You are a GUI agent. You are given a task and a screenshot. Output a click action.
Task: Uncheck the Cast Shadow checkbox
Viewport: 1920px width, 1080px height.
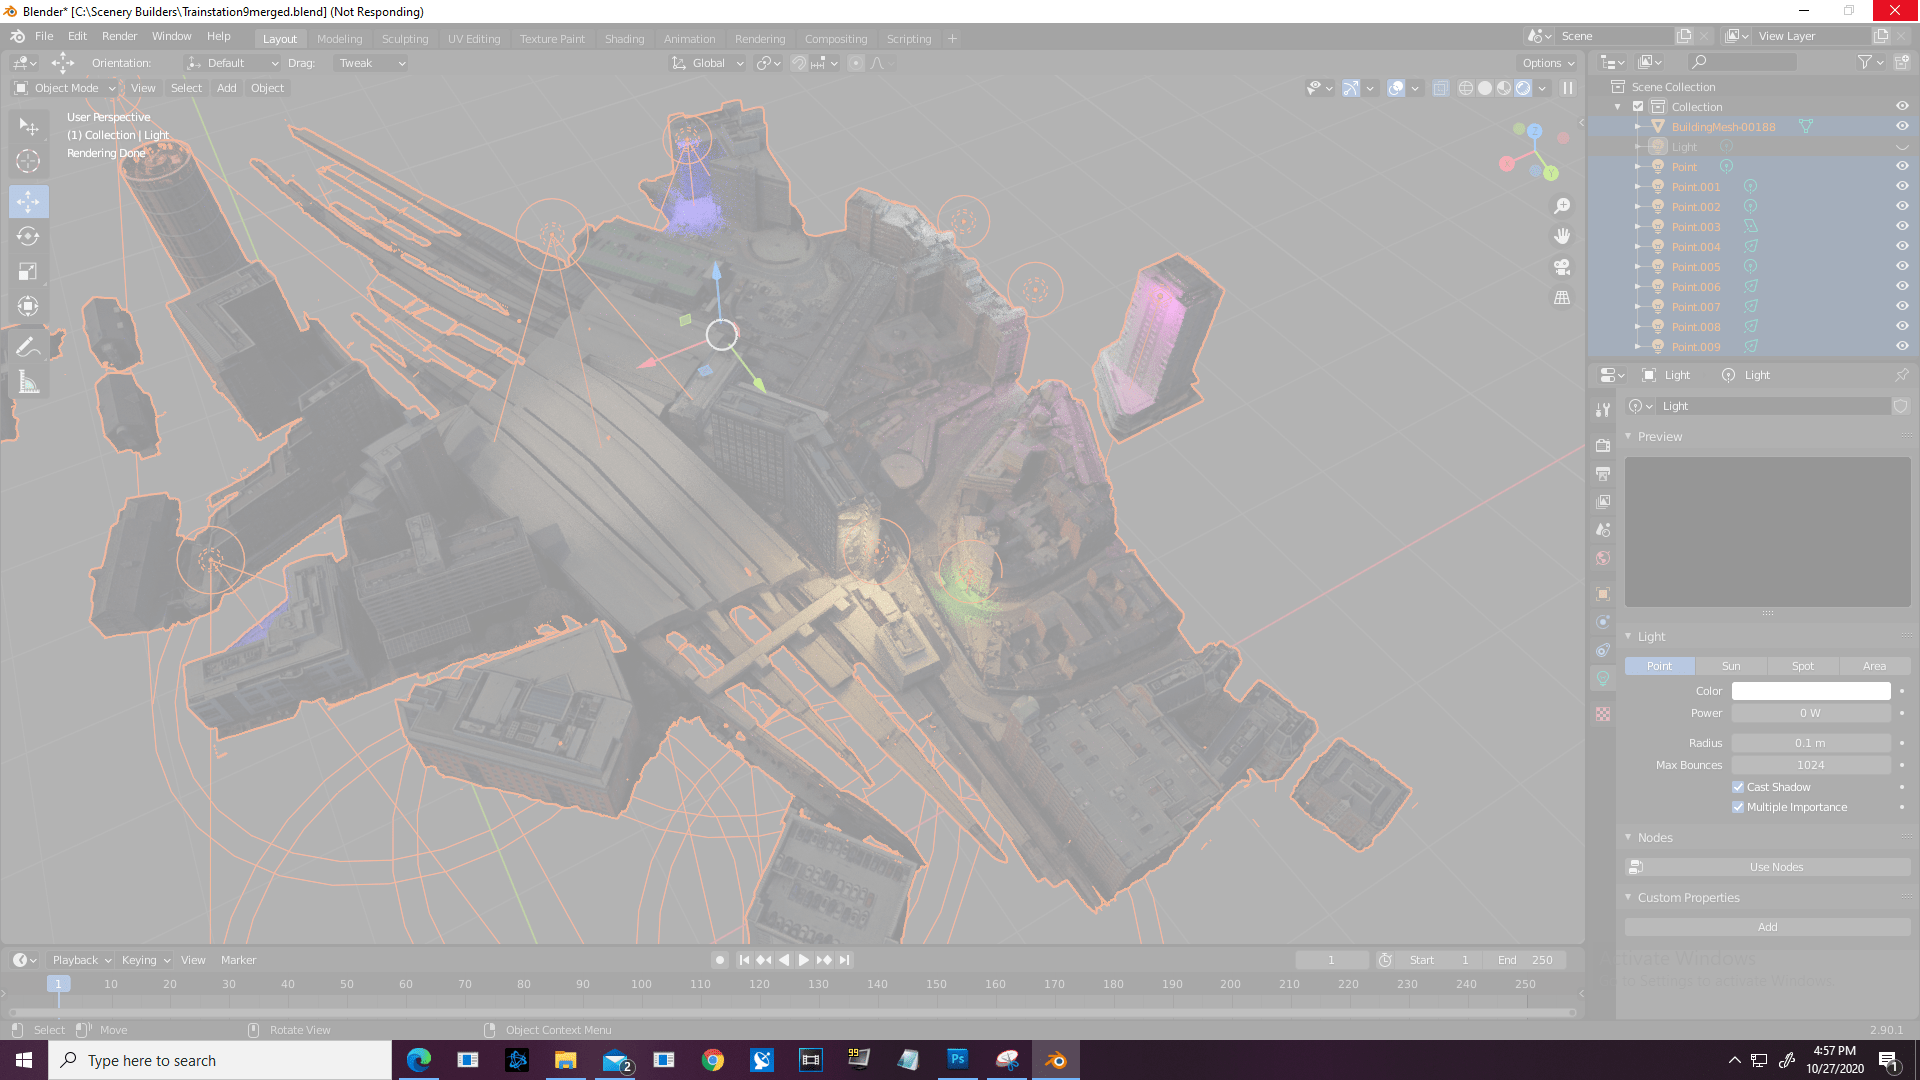coord(1738,787)
